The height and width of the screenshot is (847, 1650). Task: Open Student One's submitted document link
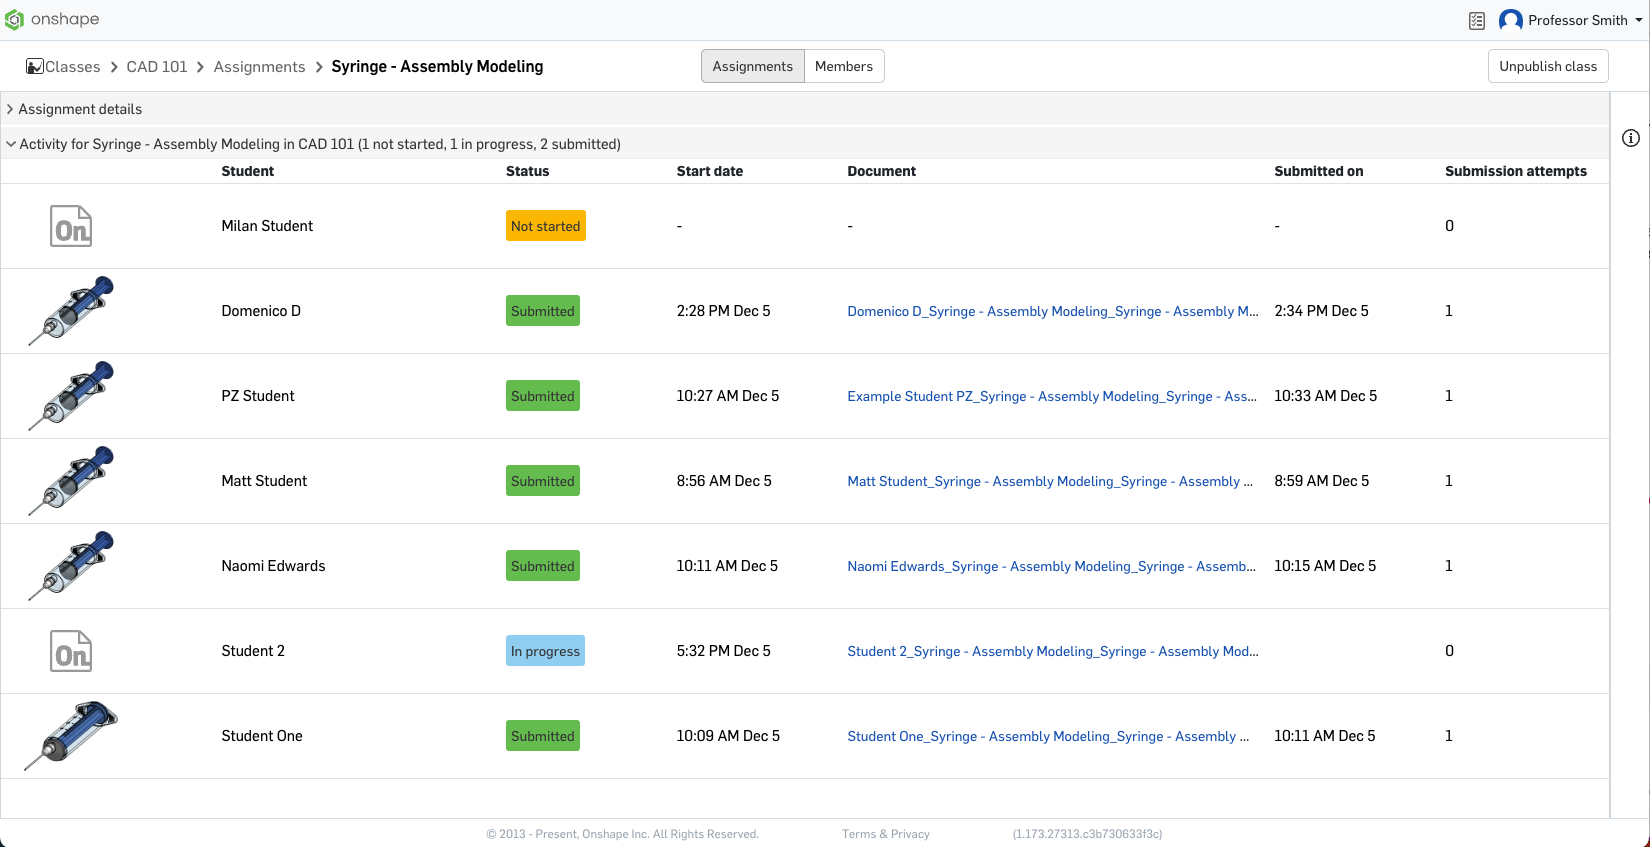(1048, 736)
